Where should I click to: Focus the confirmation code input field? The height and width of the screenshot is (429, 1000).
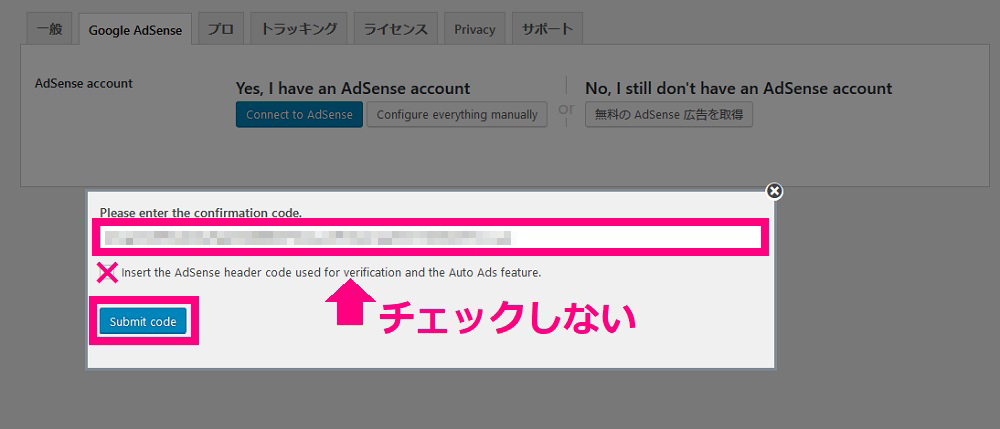pos(430,238)
